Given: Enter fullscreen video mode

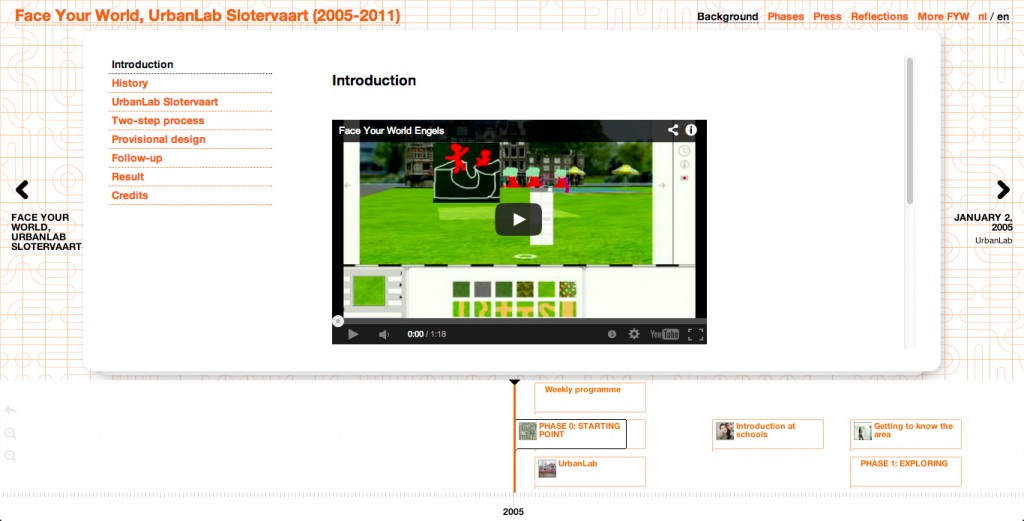Looking at the screenshot, I should (696, 334).
